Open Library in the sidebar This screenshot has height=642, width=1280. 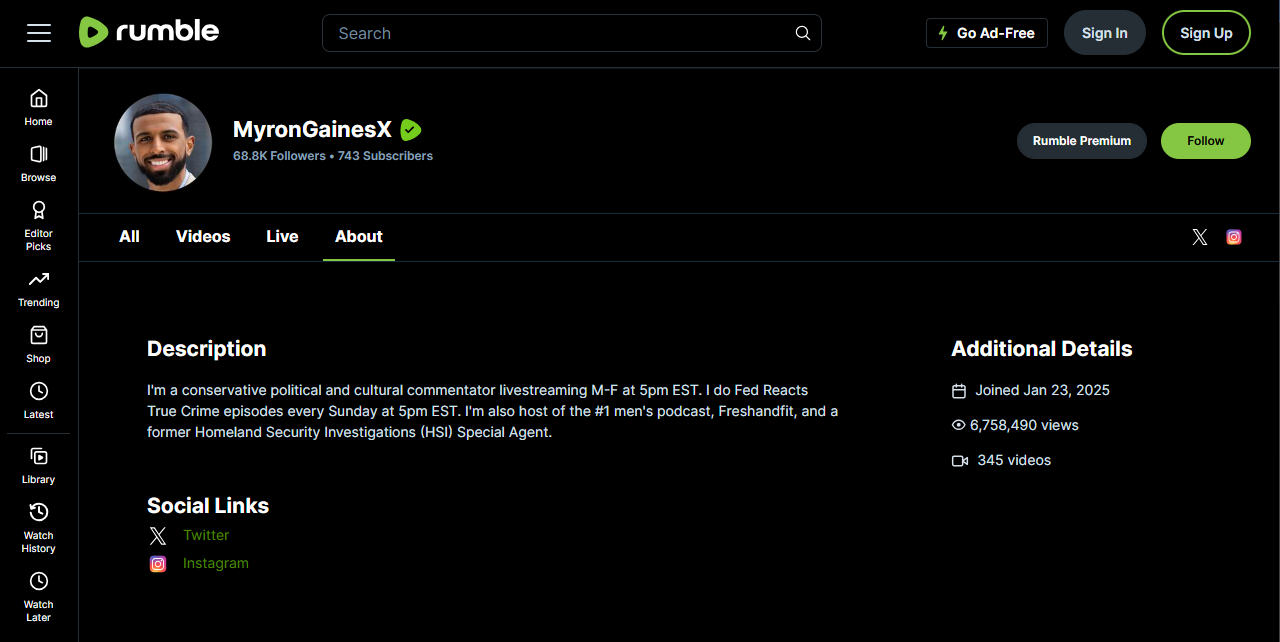pyautogui.click(x=38, y=465)
